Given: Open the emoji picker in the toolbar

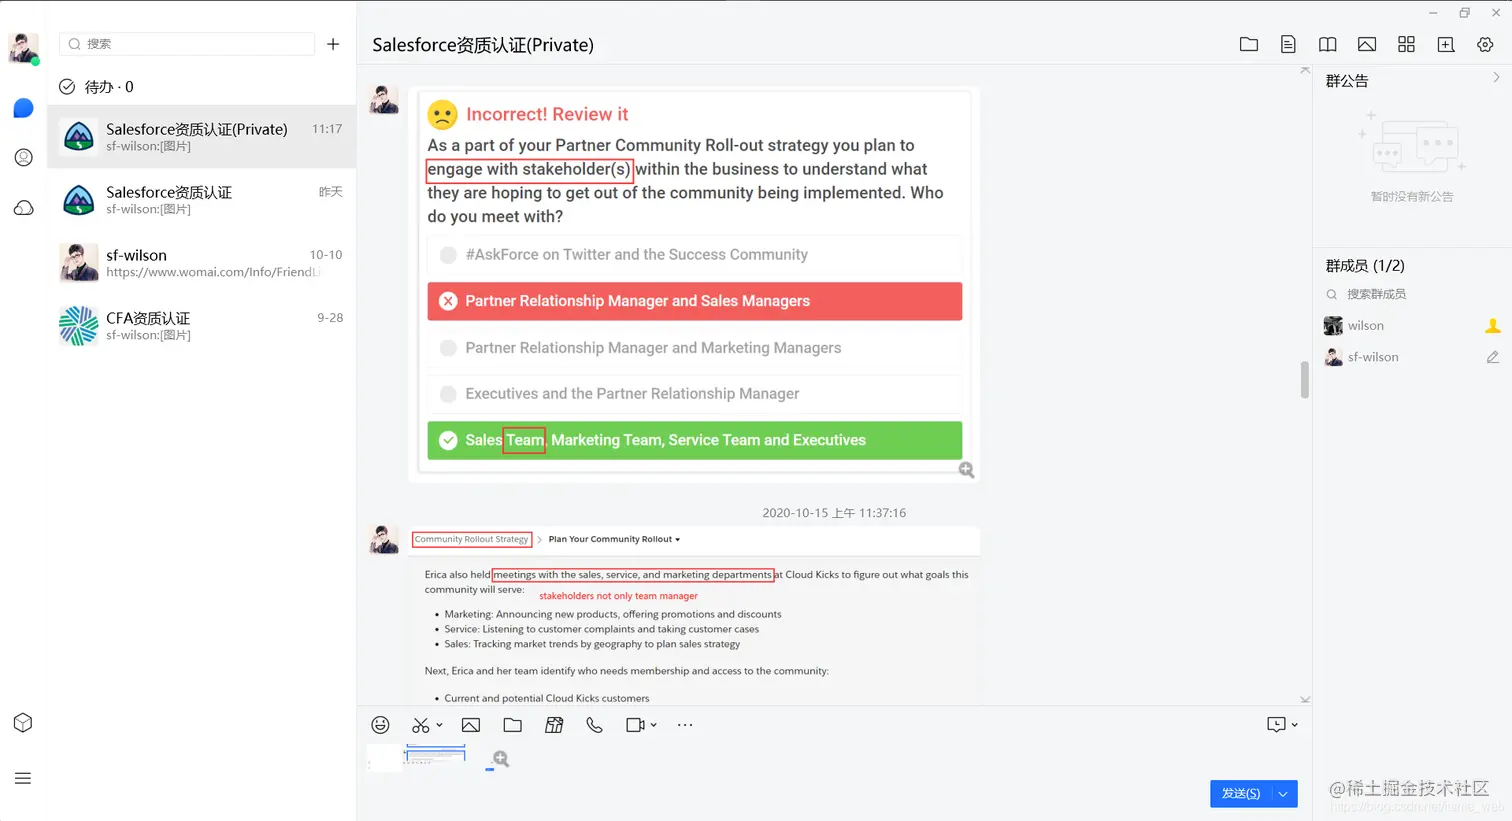Looking at the screenshot, I should coord(380,725).
